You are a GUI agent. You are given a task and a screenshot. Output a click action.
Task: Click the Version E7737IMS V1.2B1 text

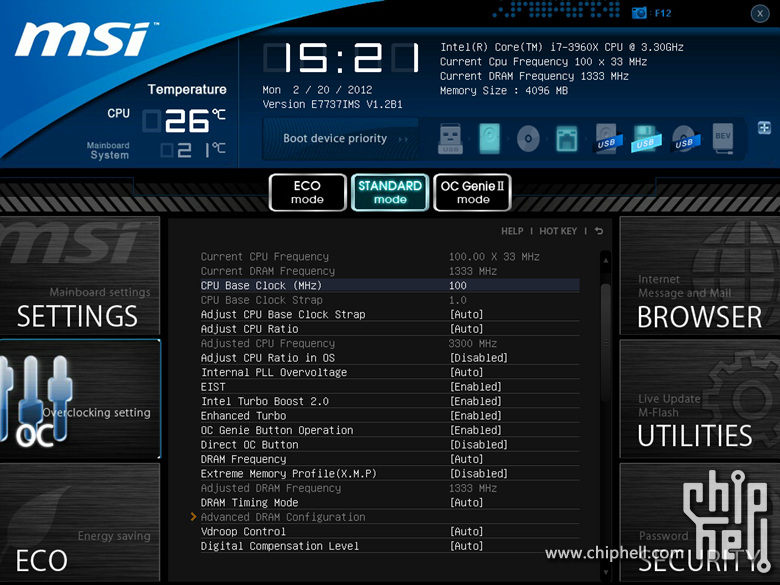tap(332, 104)
